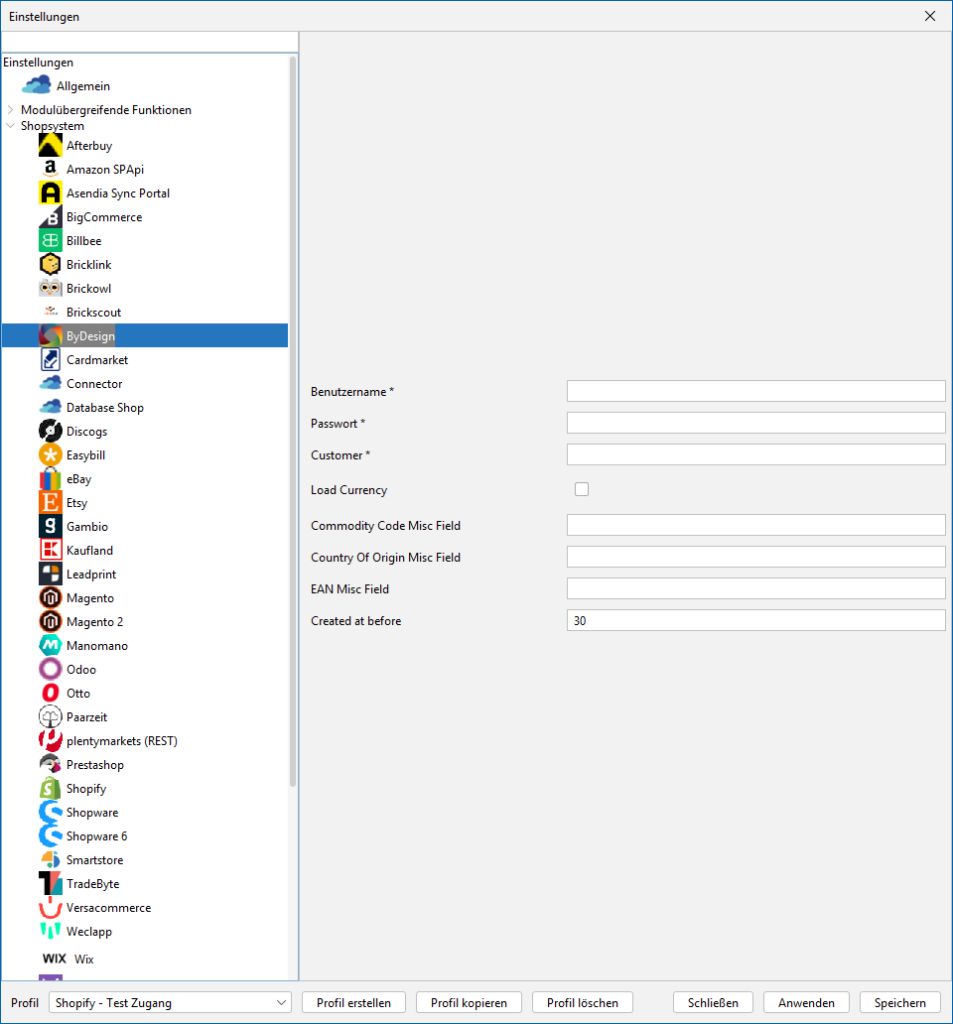Image resolution: width=953 pixels, height=1024 pixels.
Task: Click the shop list vertical scrollbar
Action: pos(293,420)
